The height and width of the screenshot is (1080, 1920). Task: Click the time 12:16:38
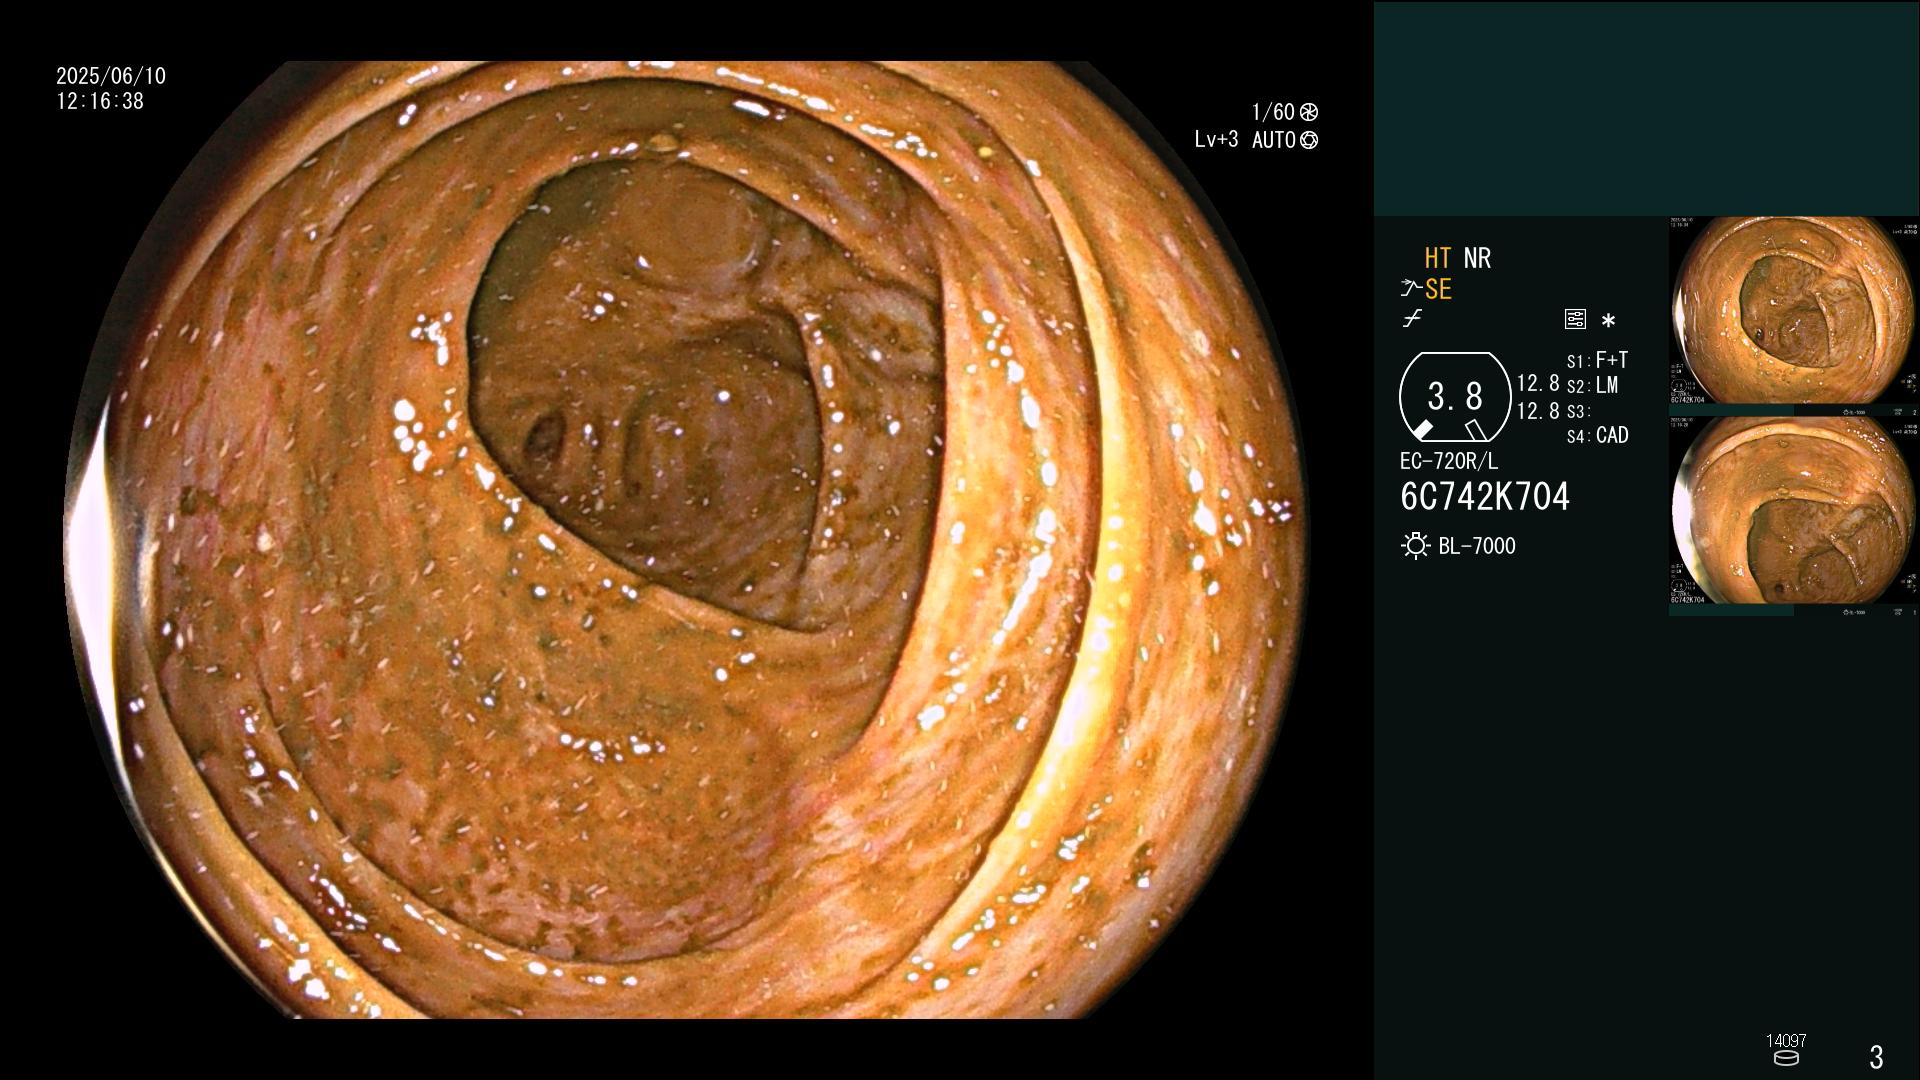100,102
